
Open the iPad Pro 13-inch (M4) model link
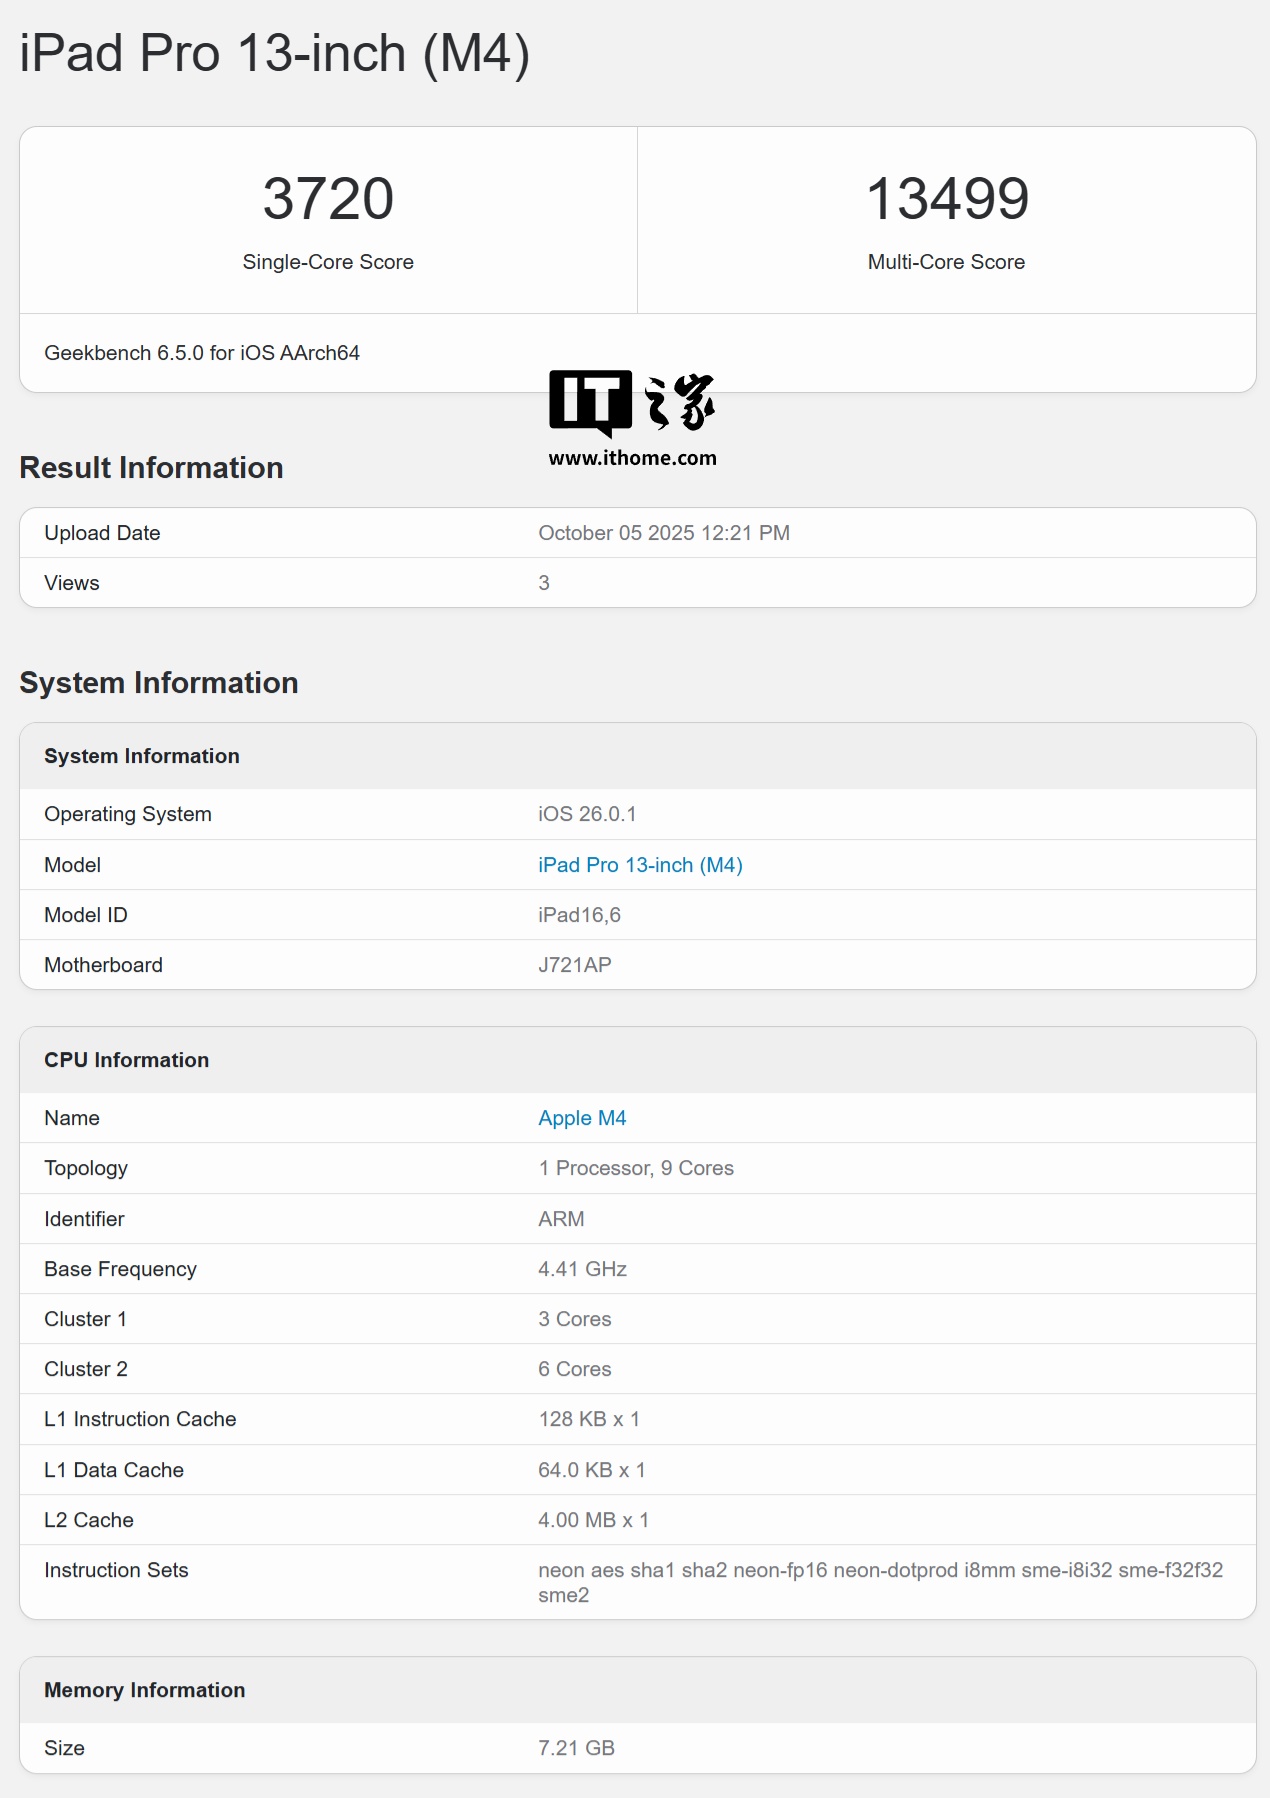tap(640, 865)
